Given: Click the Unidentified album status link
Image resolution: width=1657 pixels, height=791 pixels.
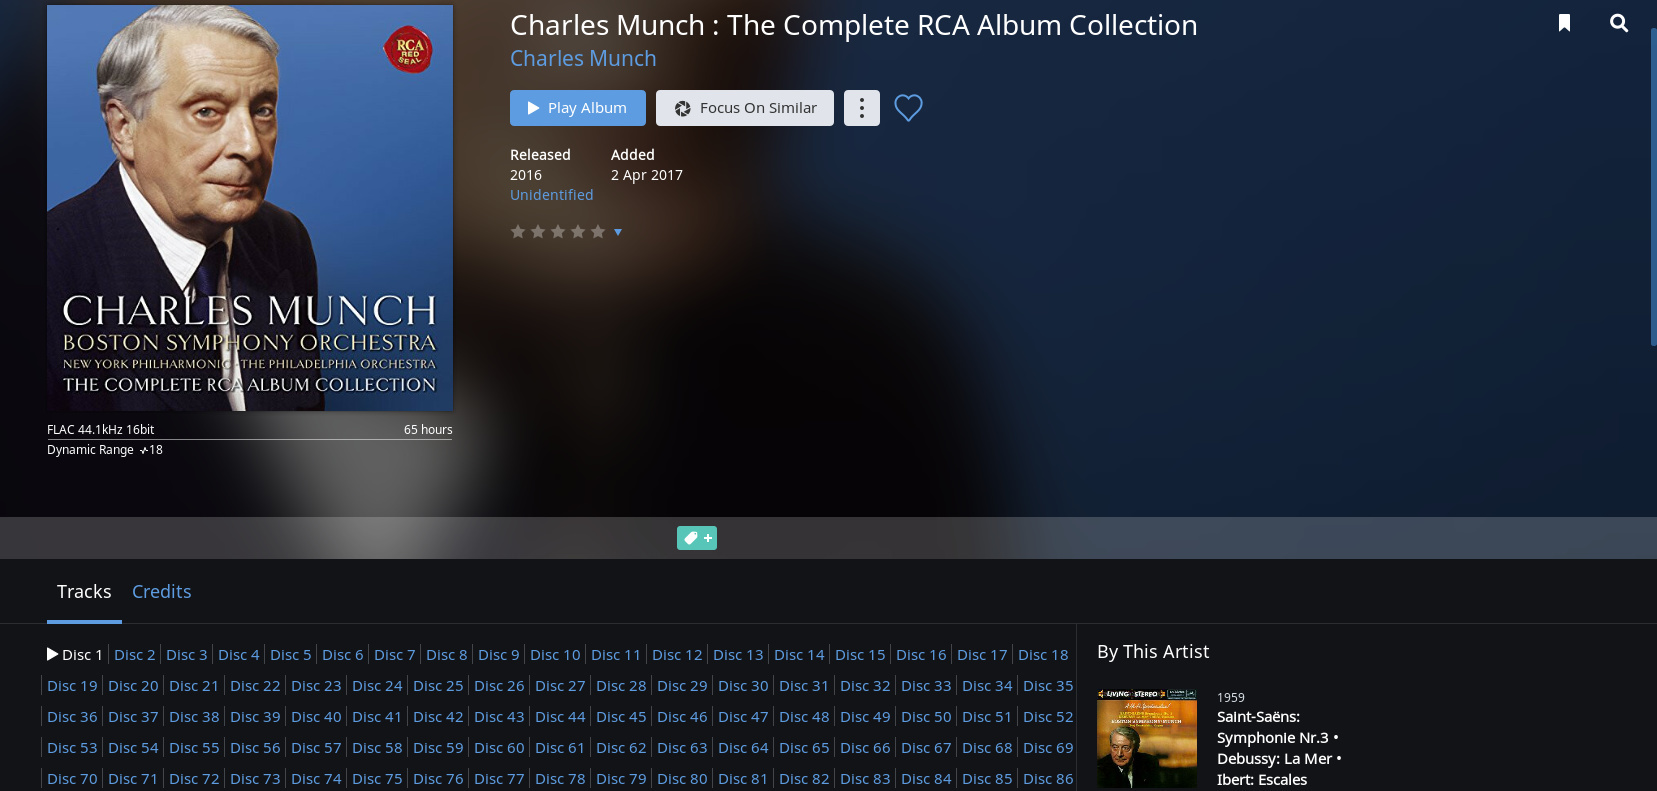Looking at the screenshot, I should point(551,195).
